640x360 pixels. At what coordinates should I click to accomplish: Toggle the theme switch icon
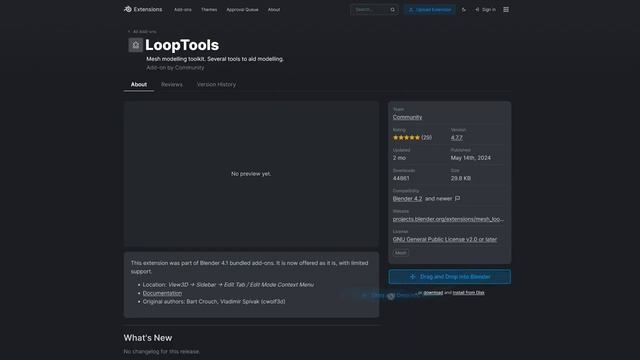(x=464, y=9)
